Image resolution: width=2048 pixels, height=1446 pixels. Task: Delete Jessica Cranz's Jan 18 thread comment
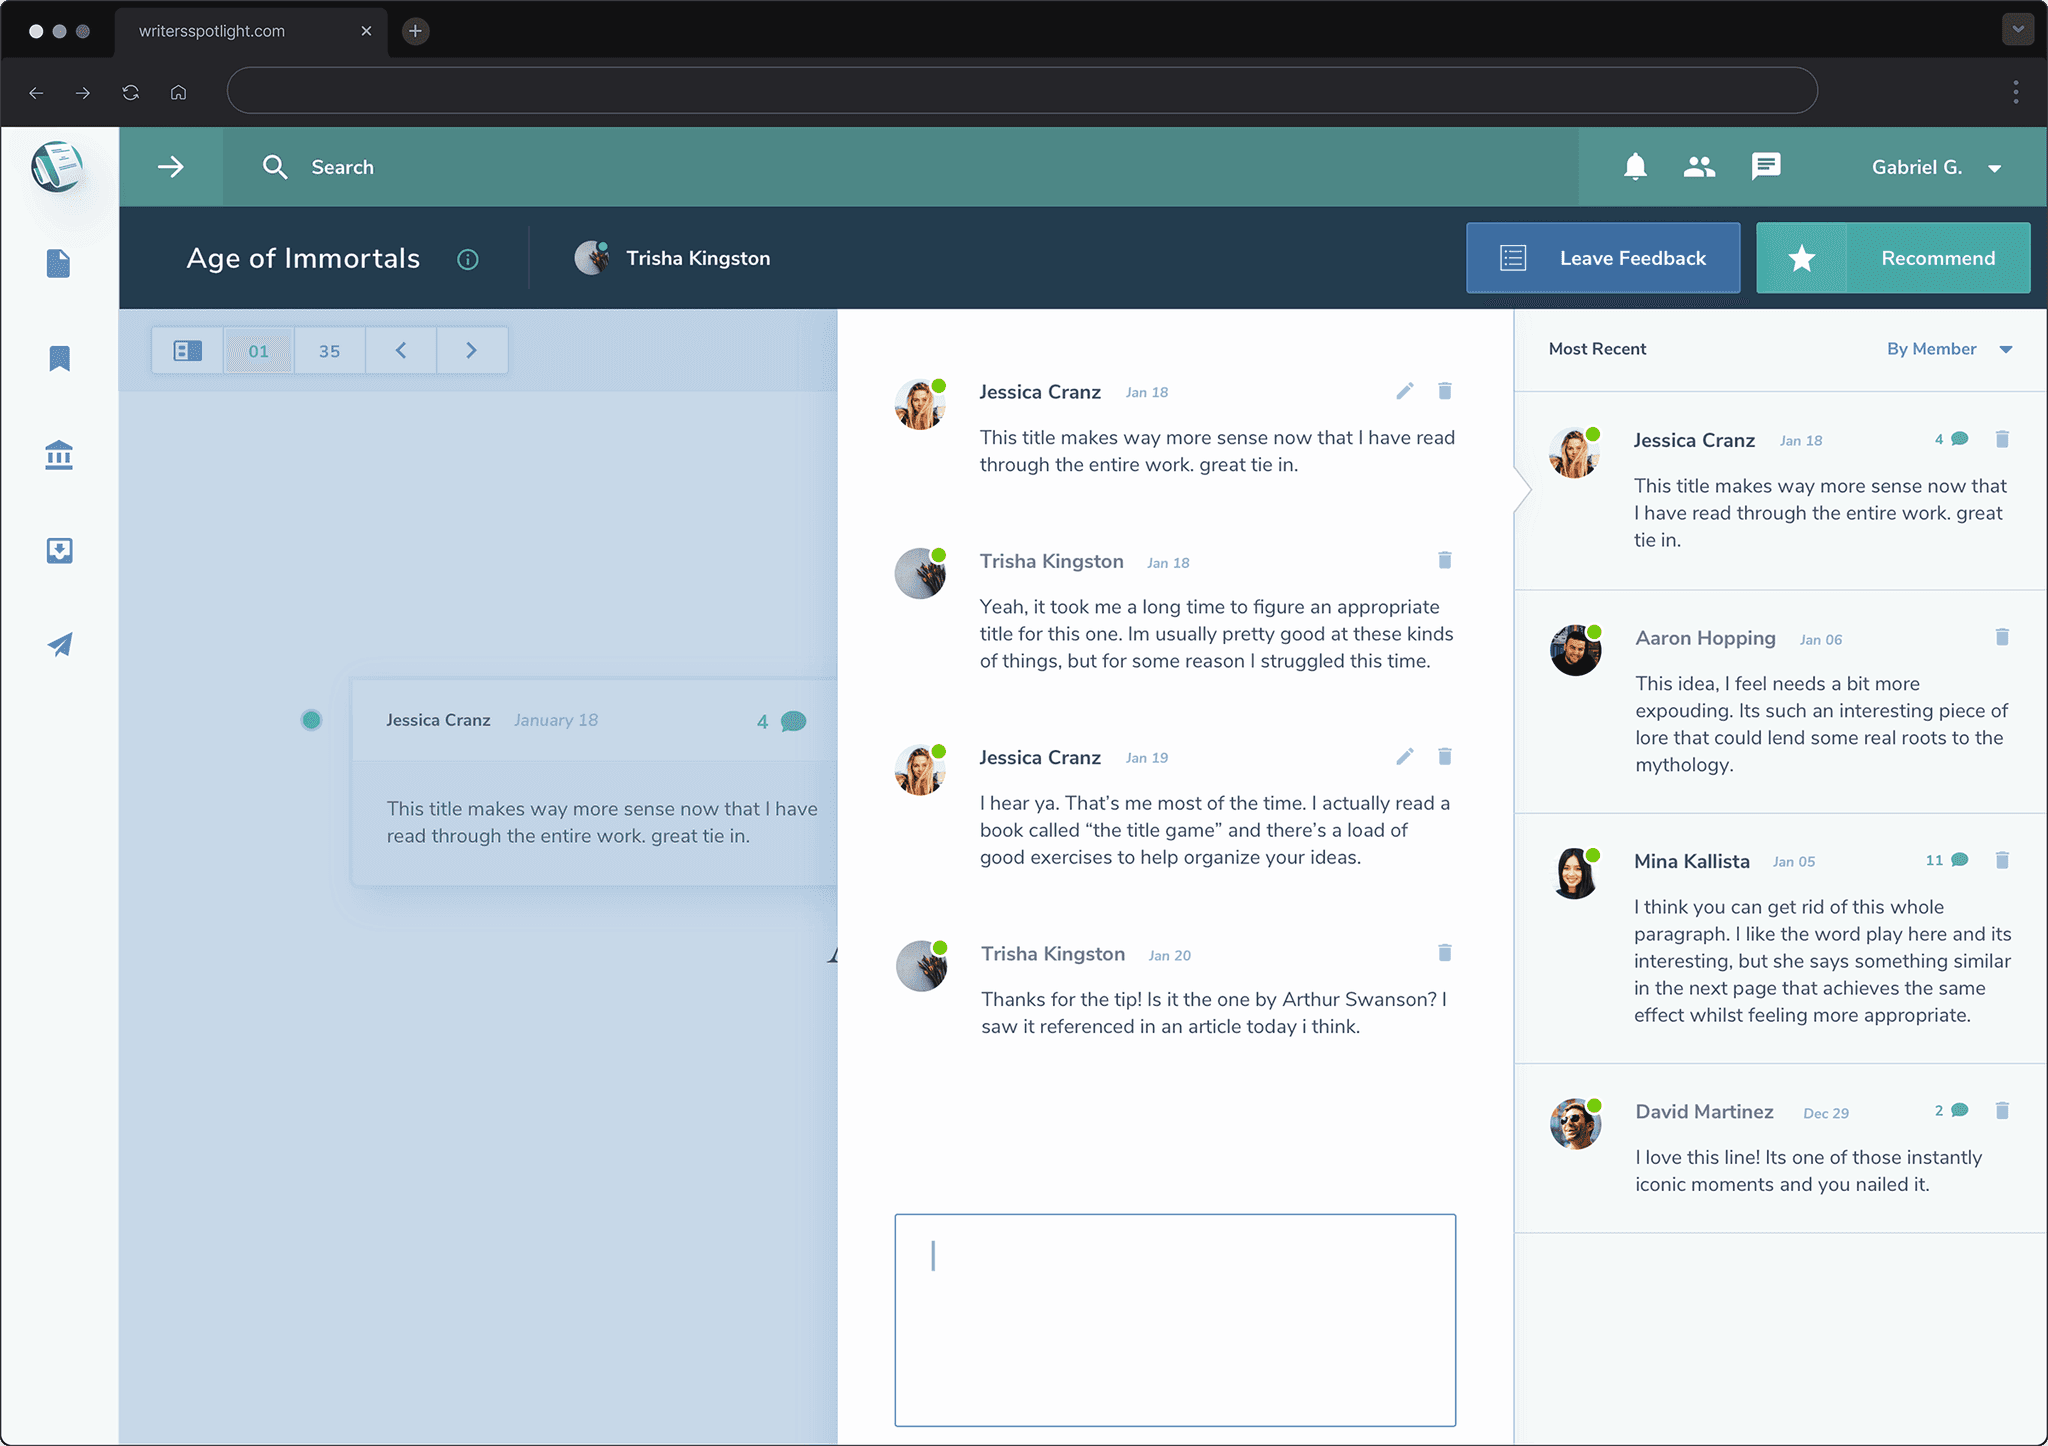coord(1445,391)
